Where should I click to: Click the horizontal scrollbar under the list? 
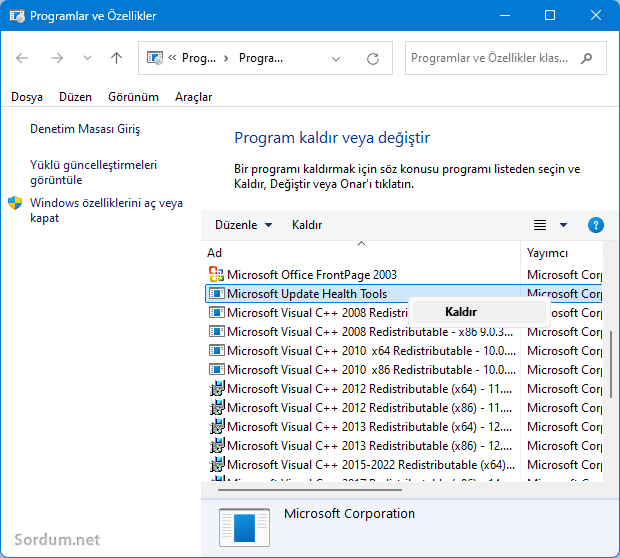point(310,490)
